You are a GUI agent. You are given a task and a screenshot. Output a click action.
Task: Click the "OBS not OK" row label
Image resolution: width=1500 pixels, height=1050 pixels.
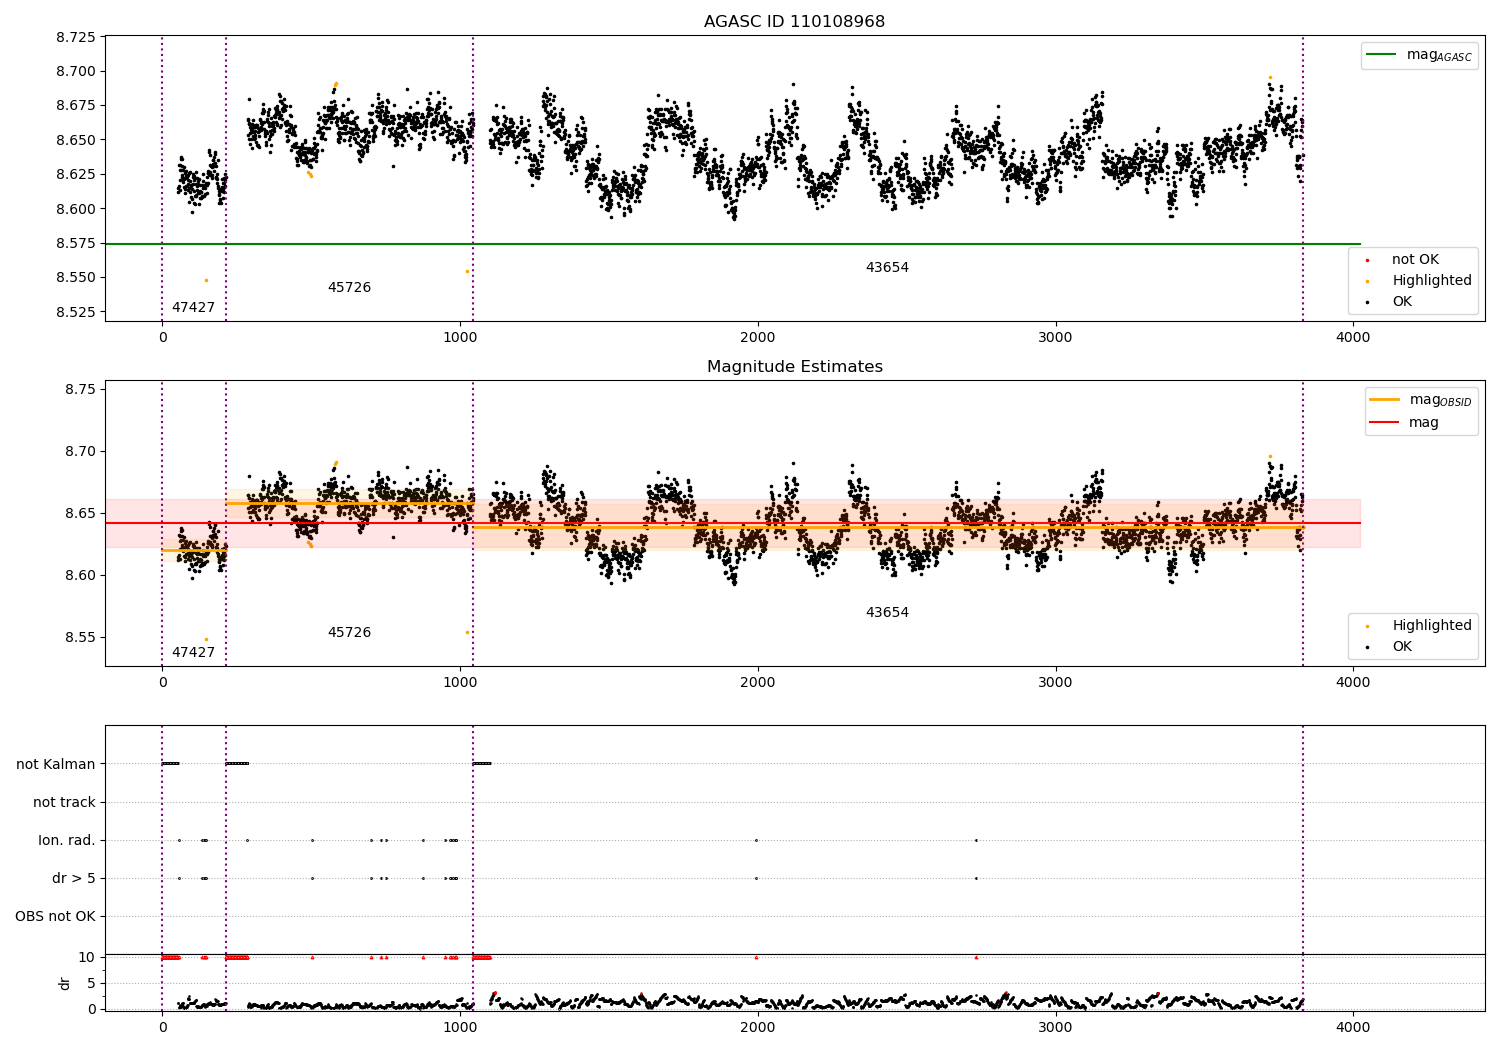(x=55, y=916)
